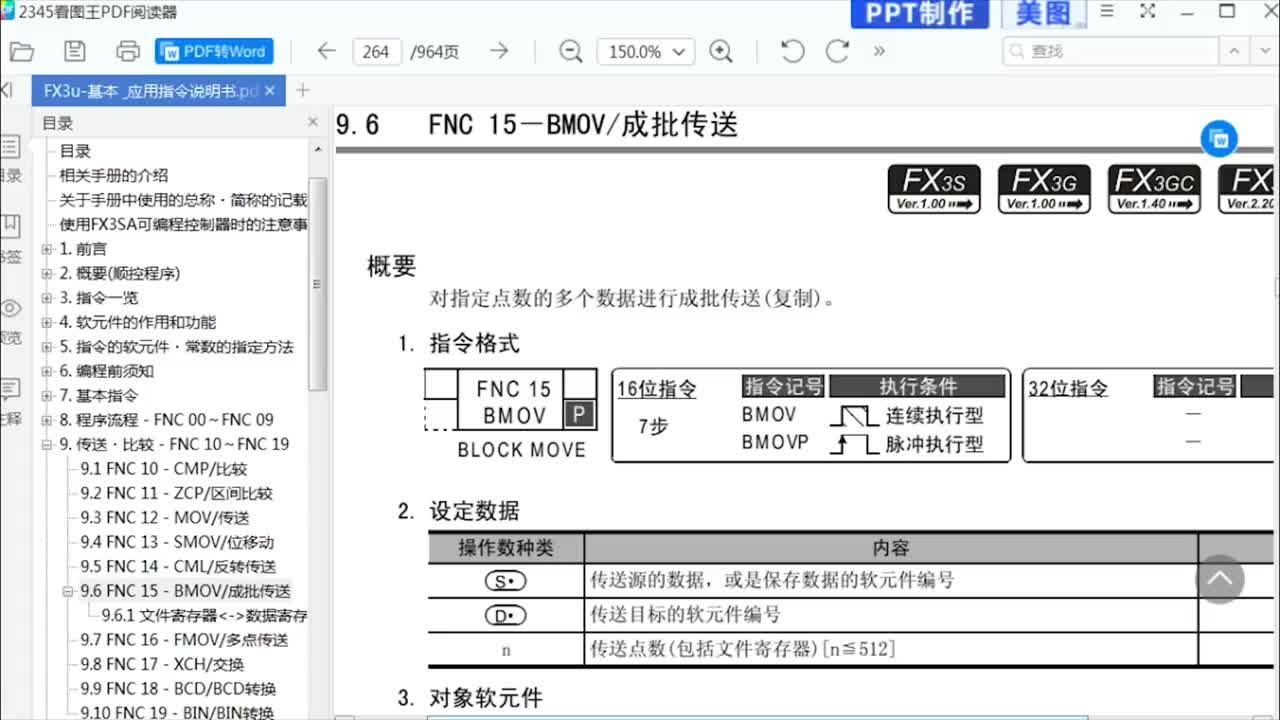The image size is (1280, 720).
Task: Open the title bar hamburger menu
Action: point(1107,12)
